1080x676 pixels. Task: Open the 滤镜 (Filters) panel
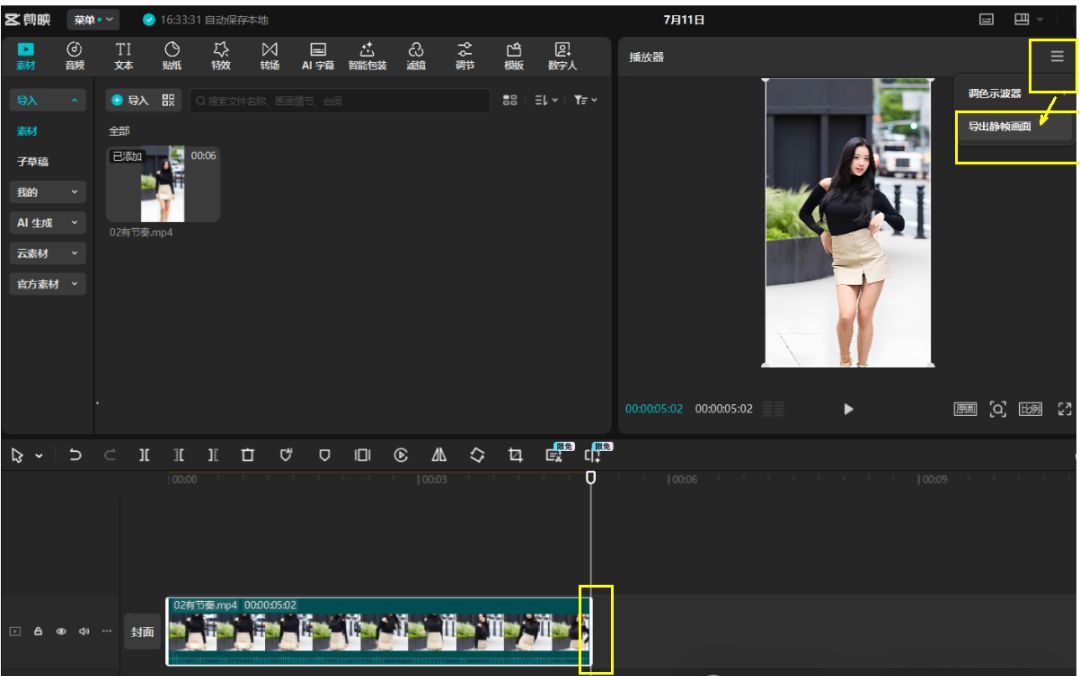(x=416, y=56)
